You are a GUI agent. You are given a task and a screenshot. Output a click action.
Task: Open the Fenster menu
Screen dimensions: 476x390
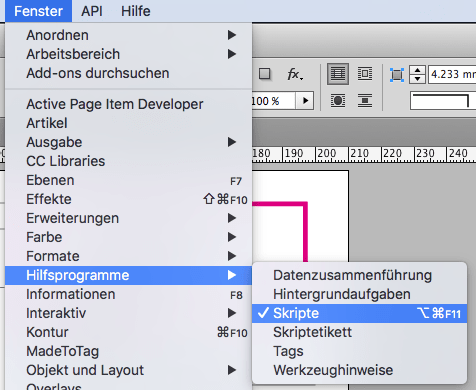(x=38, y=11)
